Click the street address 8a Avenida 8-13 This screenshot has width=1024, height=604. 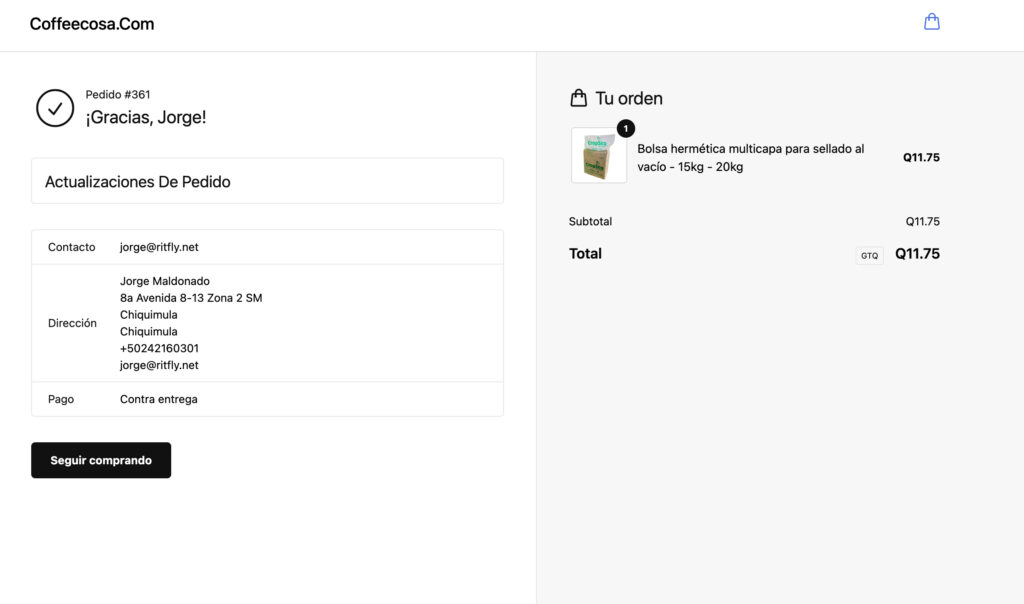tap(191, 298)
